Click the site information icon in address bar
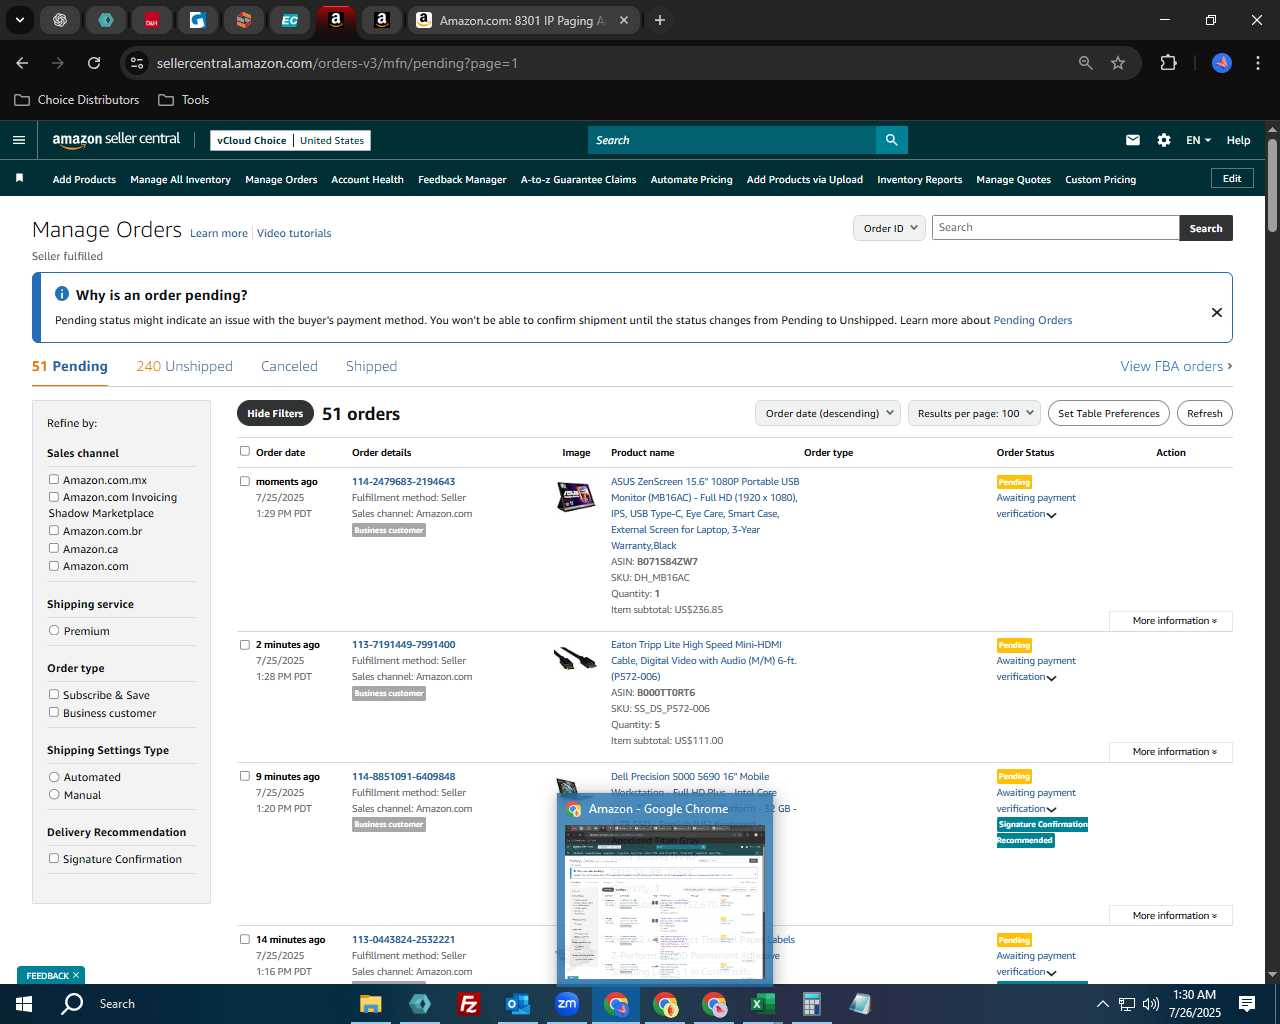Image resolution: width=1280 pixels, height=1024 pixels. pos(137,63)
